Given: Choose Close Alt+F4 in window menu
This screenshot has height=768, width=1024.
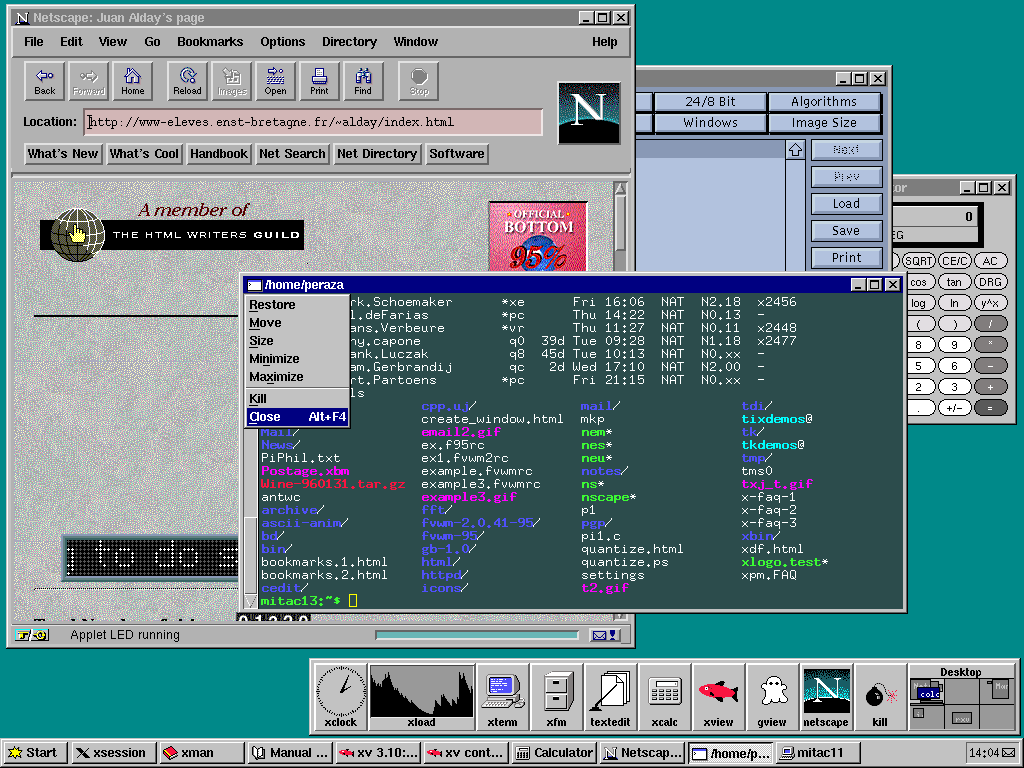Looking at the screenshot, I should click(297, 417).
